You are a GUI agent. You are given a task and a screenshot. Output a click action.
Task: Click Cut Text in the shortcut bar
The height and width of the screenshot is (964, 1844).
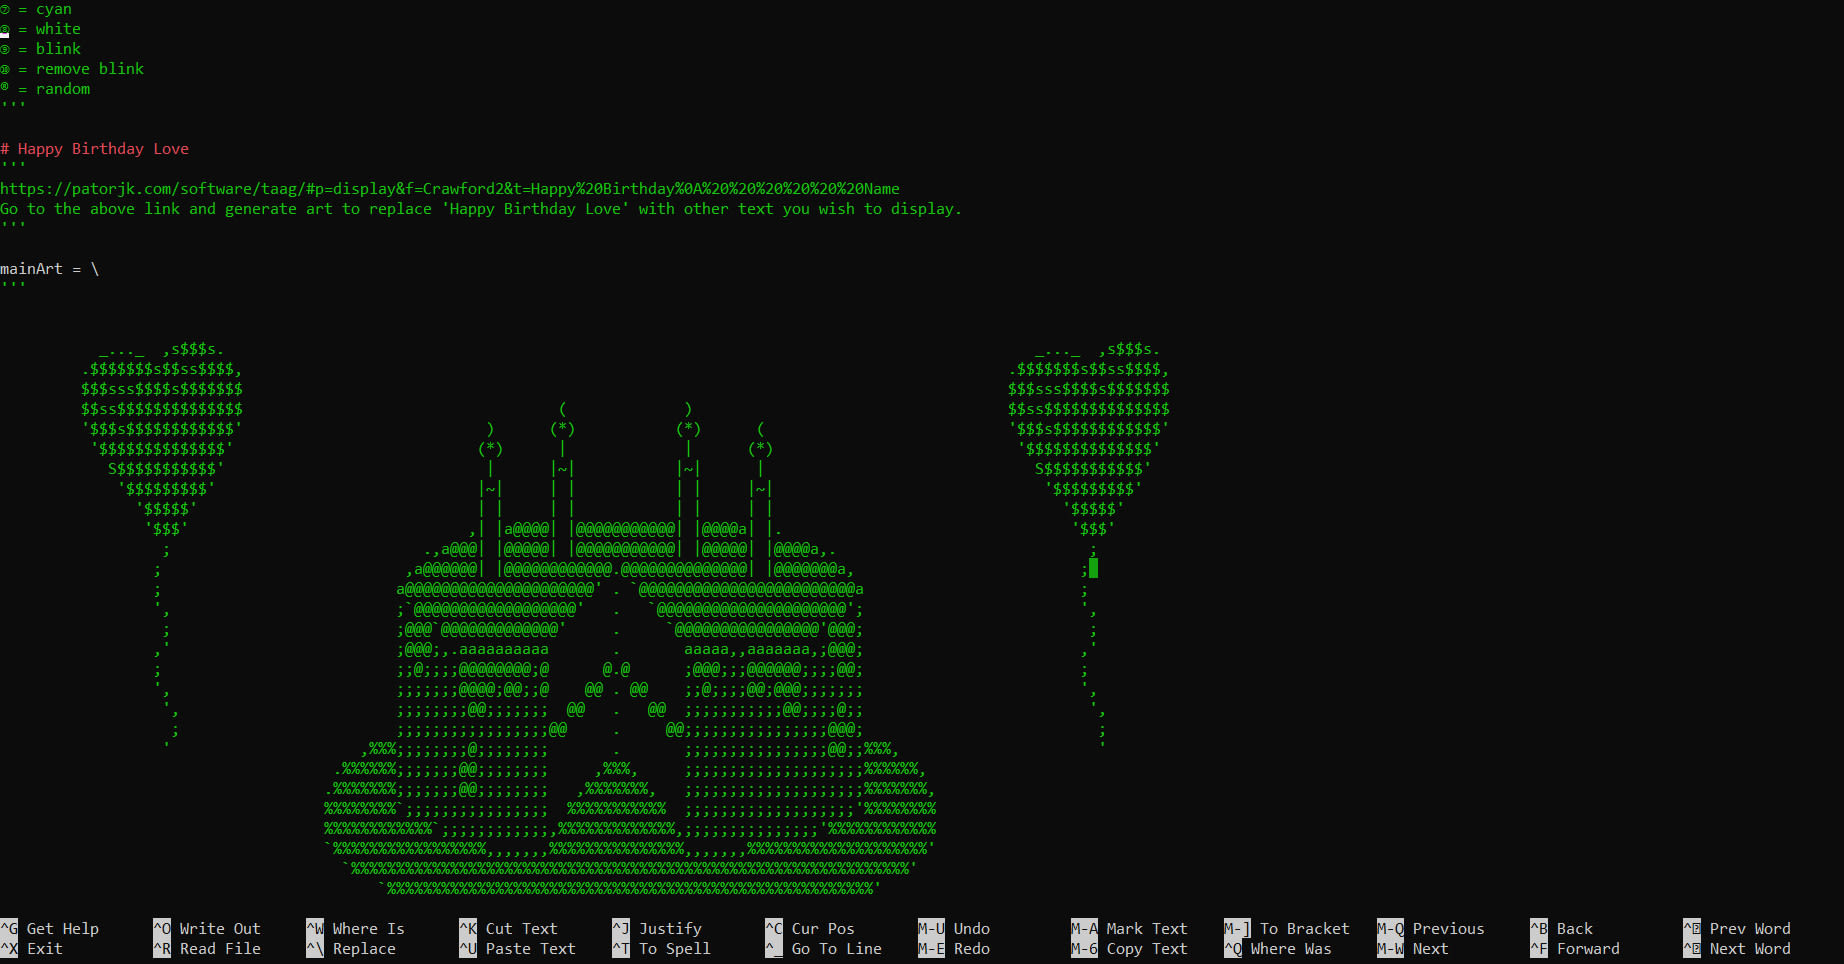coord(519,928)
